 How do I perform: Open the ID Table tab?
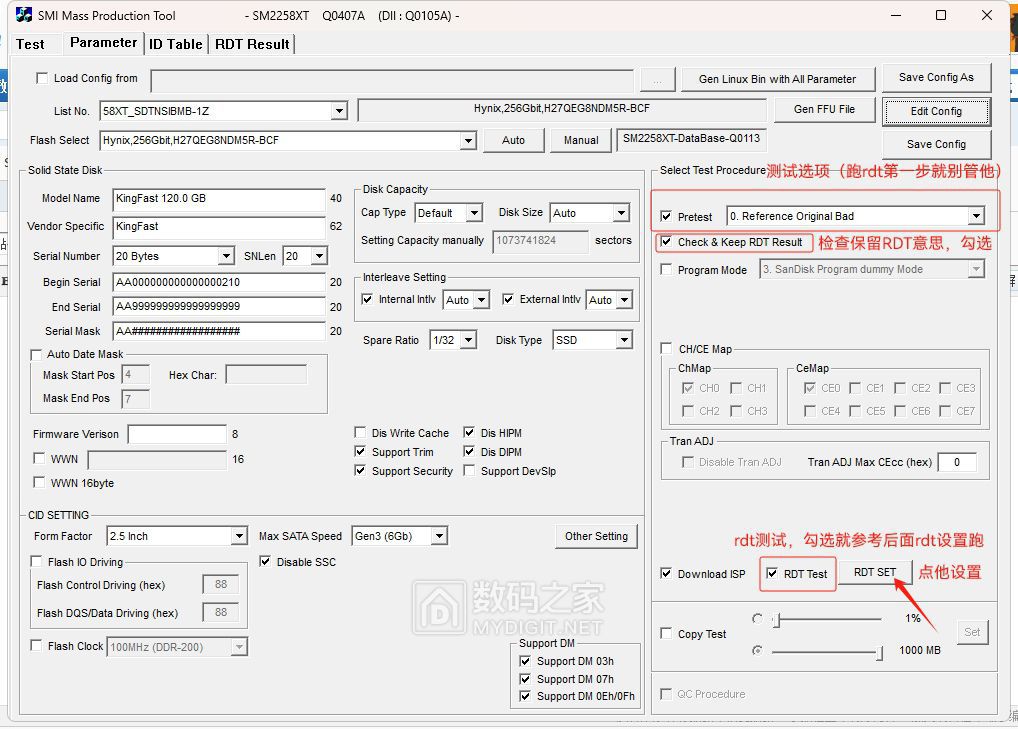[x=175, y=44]
